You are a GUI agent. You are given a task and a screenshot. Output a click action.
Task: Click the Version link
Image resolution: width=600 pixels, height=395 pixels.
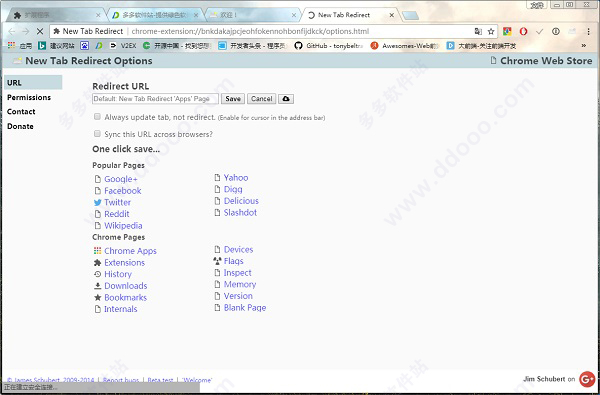point(238,296)
